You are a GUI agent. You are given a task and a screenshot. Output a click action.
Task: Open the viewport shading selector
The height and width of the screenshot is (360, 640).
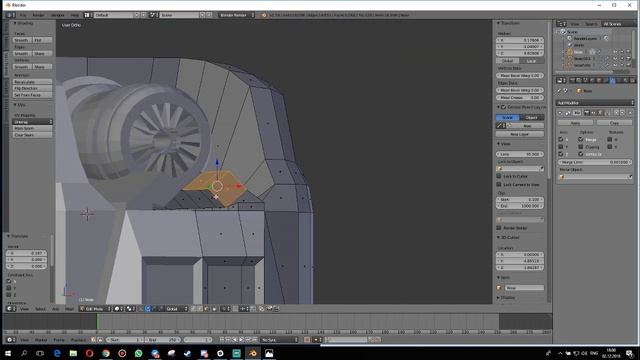118,309
